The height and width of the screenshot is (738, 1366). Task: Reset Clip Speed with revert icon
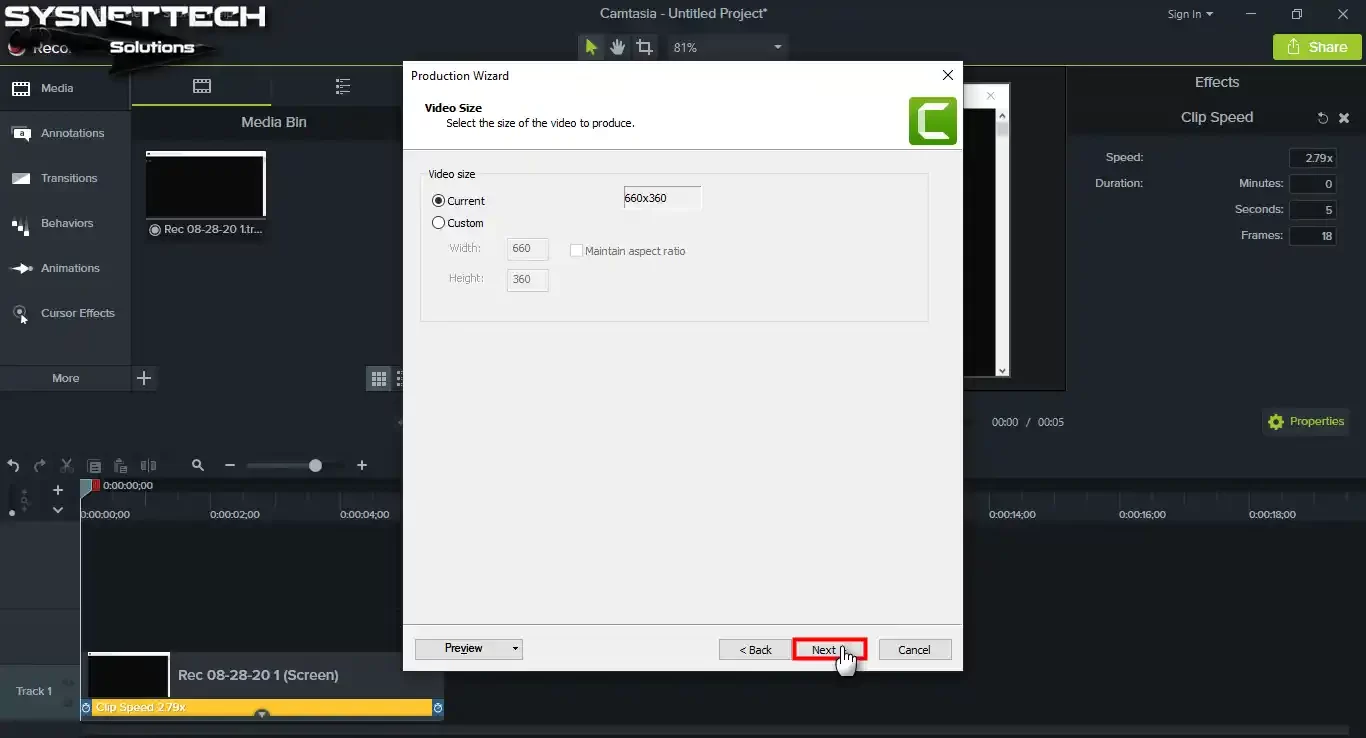pyautogui.click(x=1322, y=118)
